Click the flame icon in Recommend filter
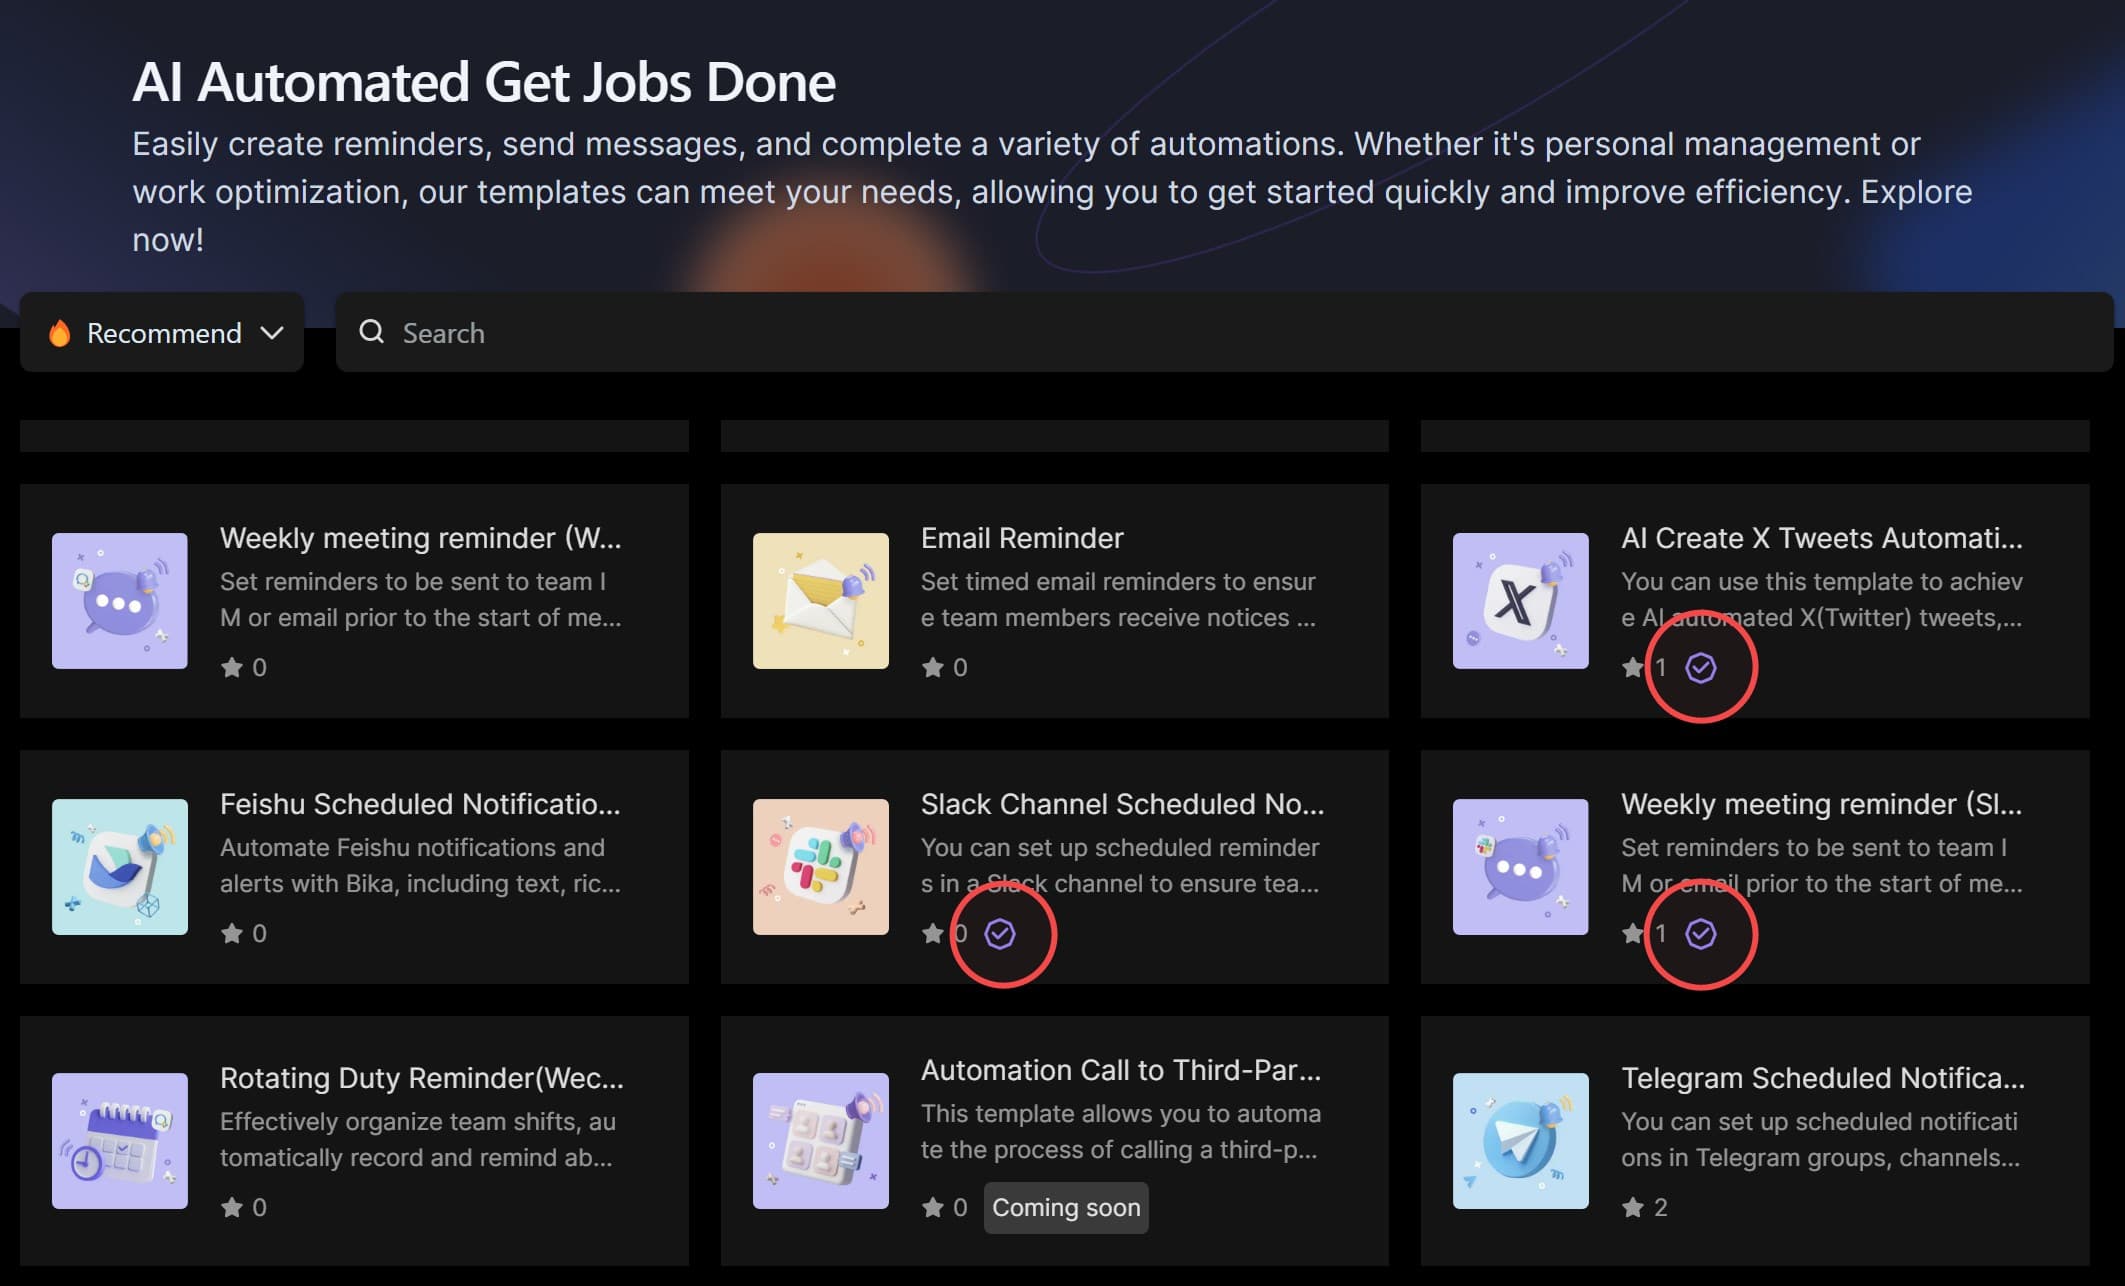 point(60,333)
